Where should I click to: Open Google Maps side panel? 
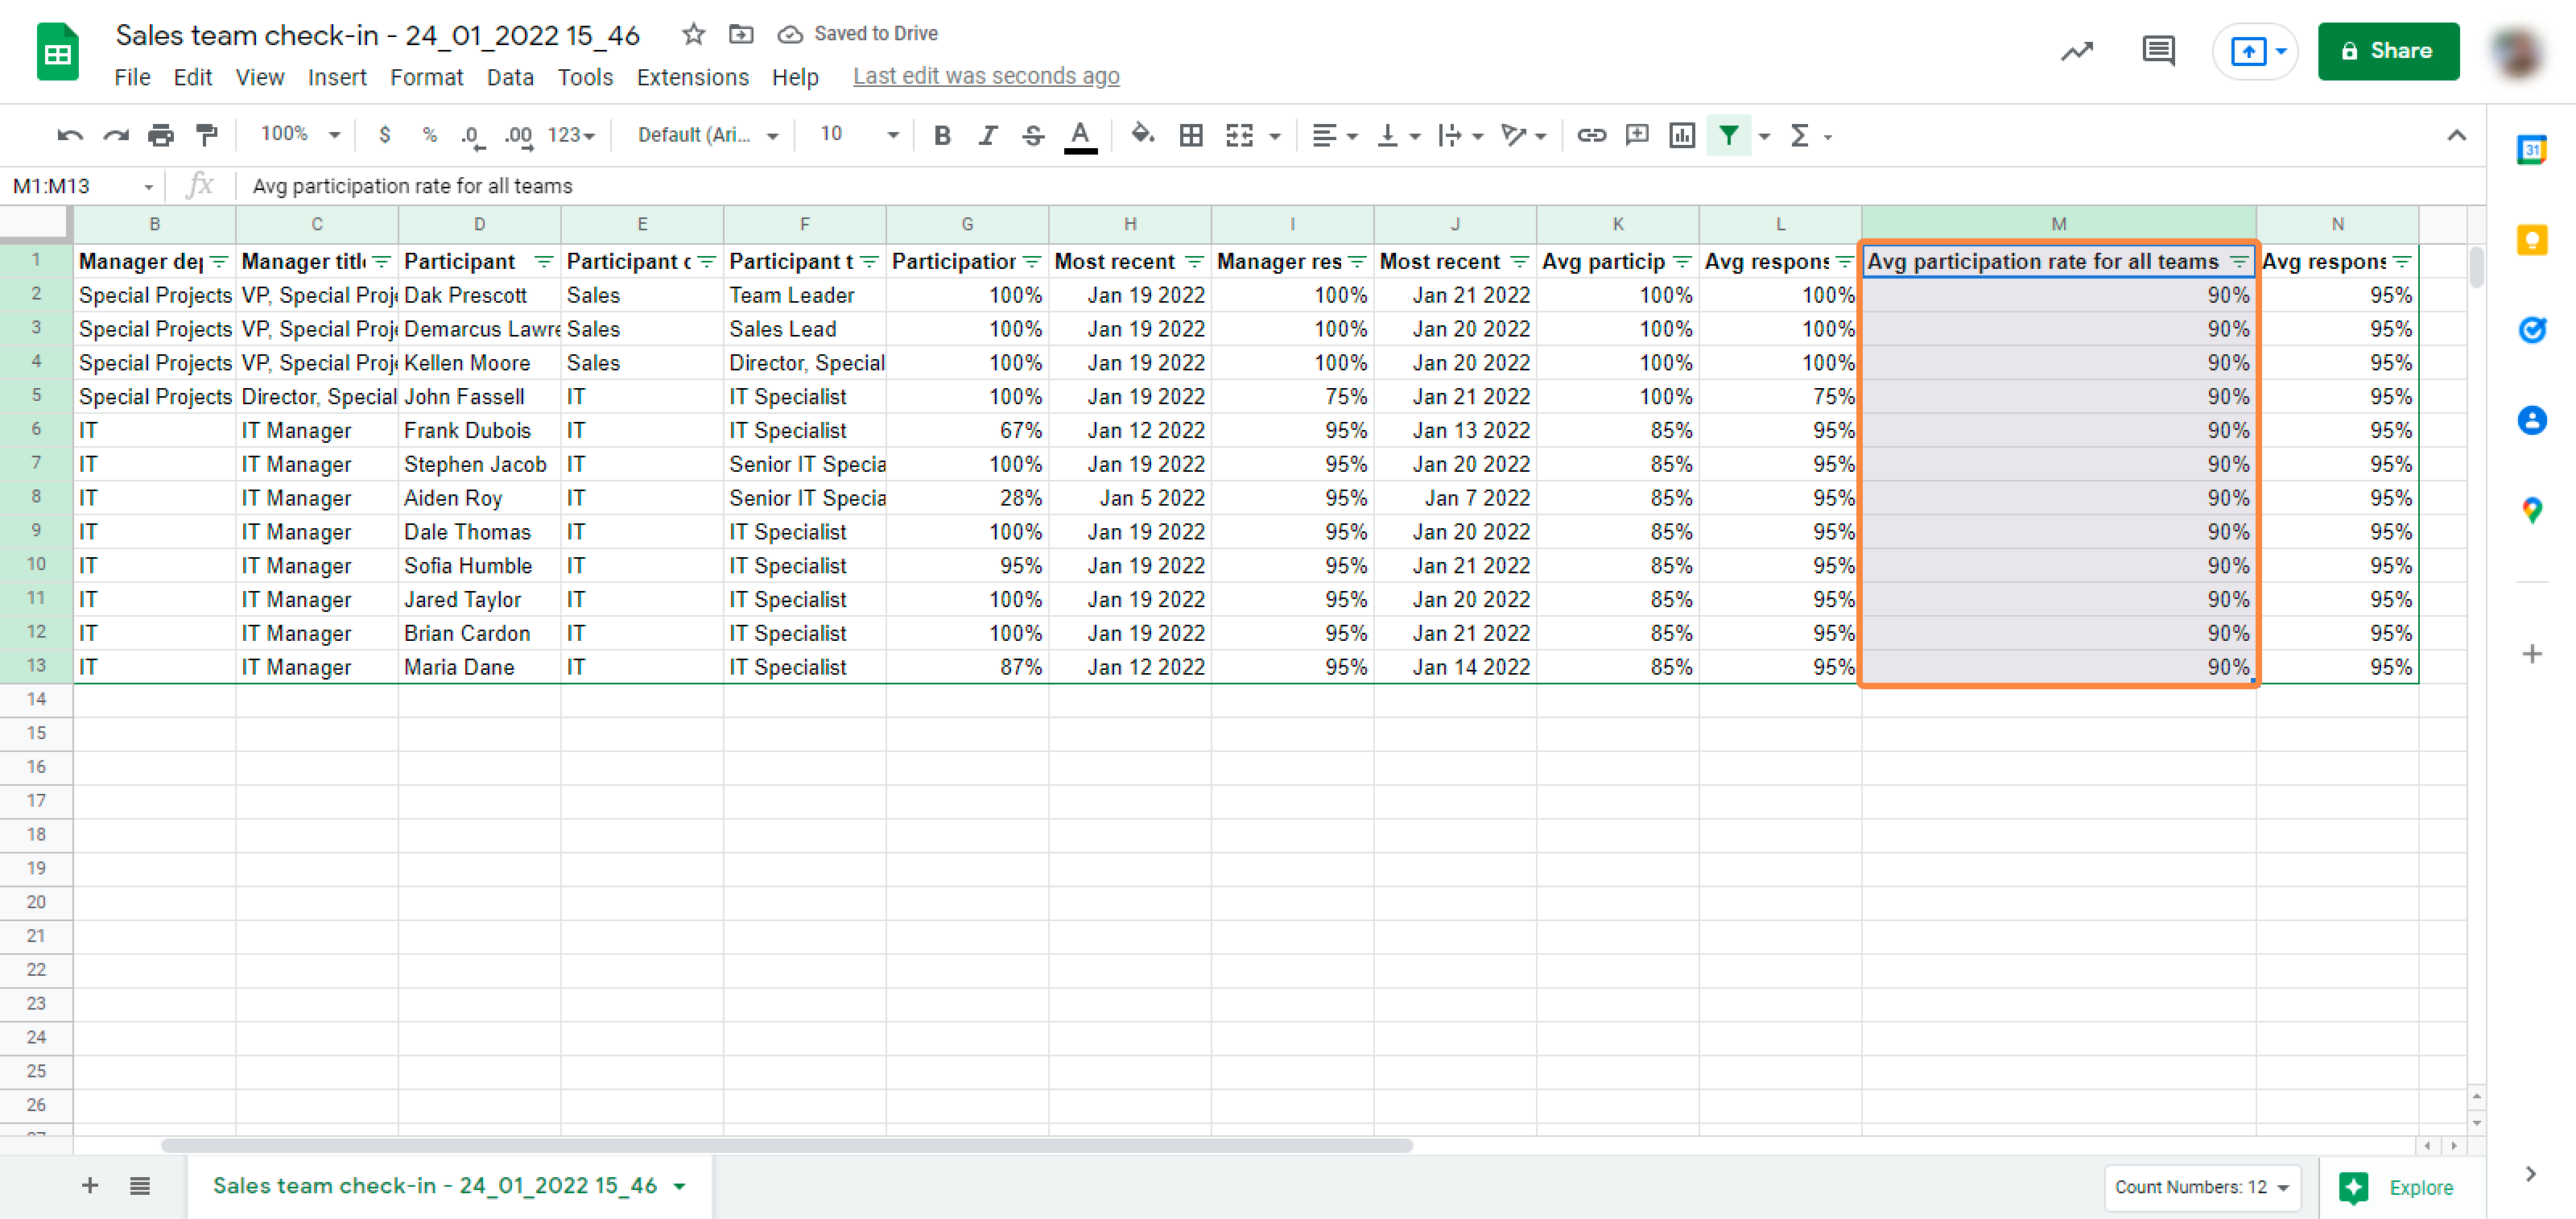2531,511
